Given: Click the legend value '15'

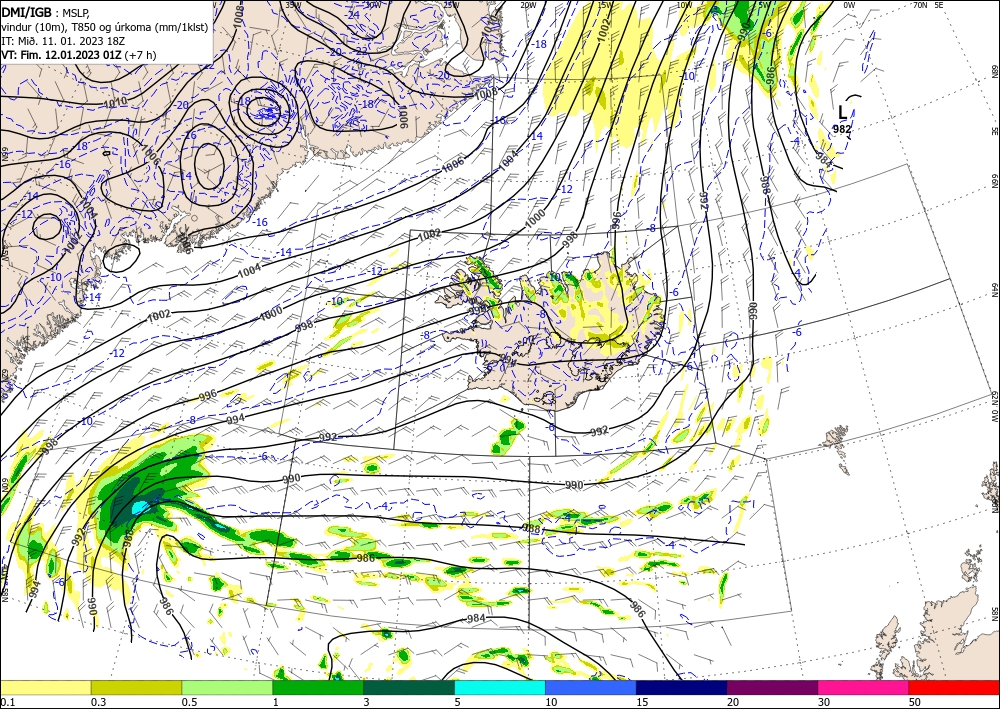Looking at the screenshot, I should point(642,702).
